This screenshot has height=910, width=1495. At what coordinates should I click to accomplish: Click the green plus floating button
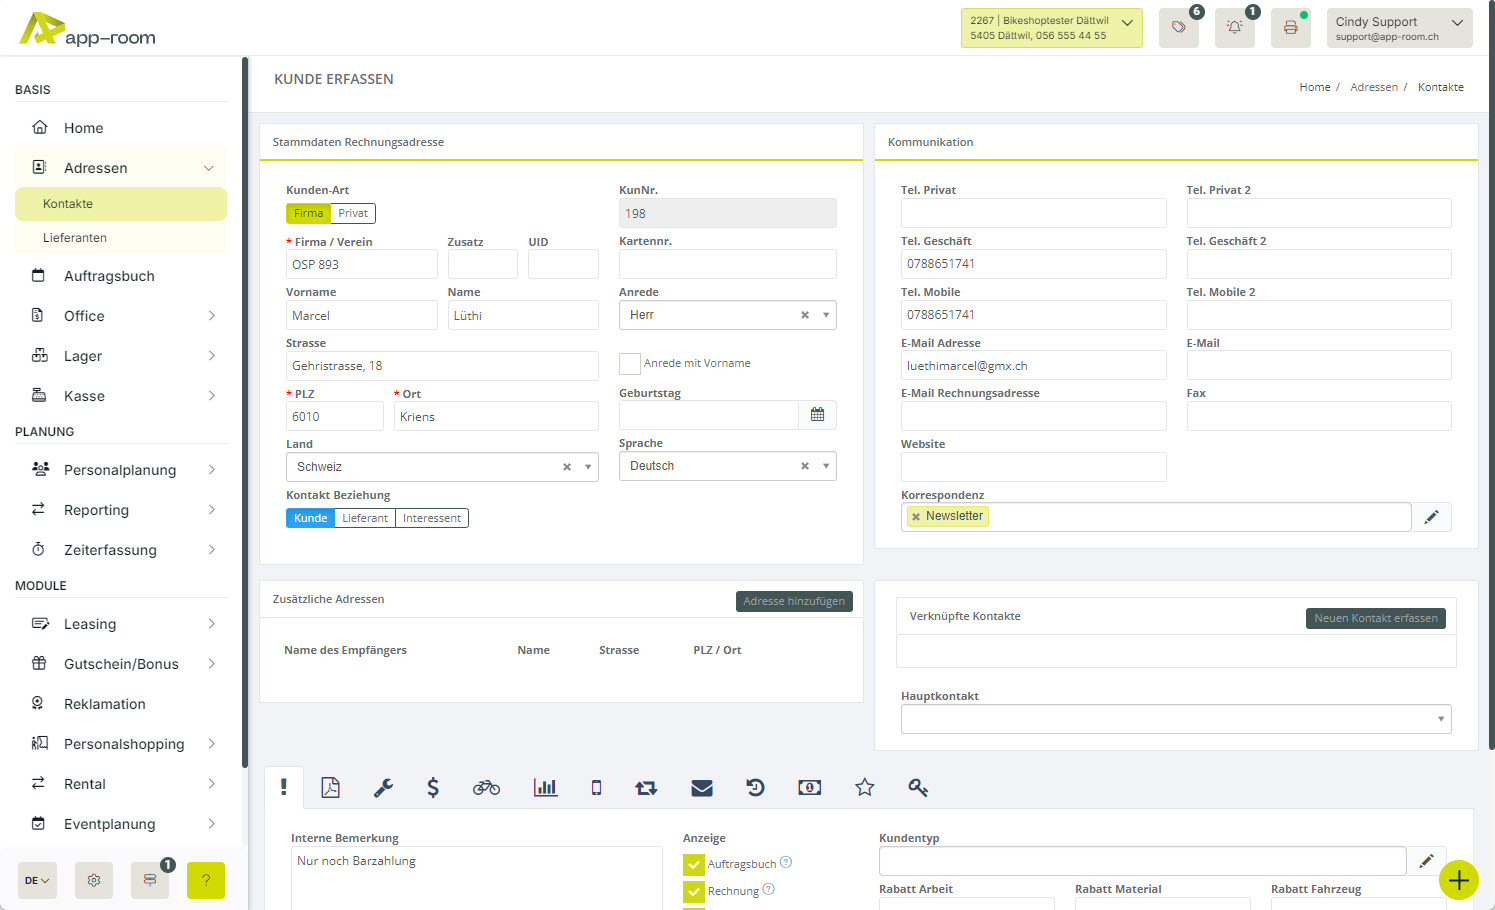point(1459,880)
